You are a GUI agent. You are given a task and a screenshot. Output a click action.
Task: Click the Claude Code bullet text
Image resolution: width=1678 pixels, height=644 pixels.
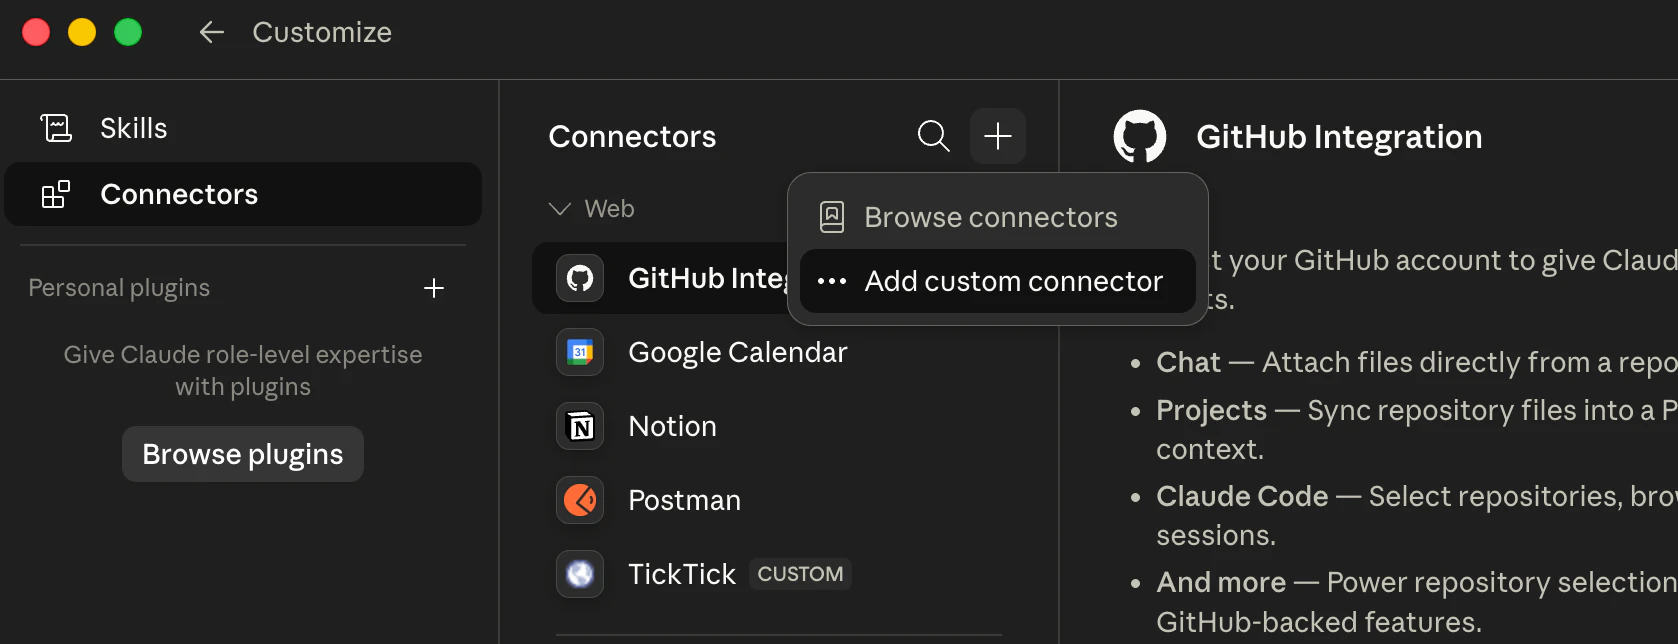(x=1242, y=496)
